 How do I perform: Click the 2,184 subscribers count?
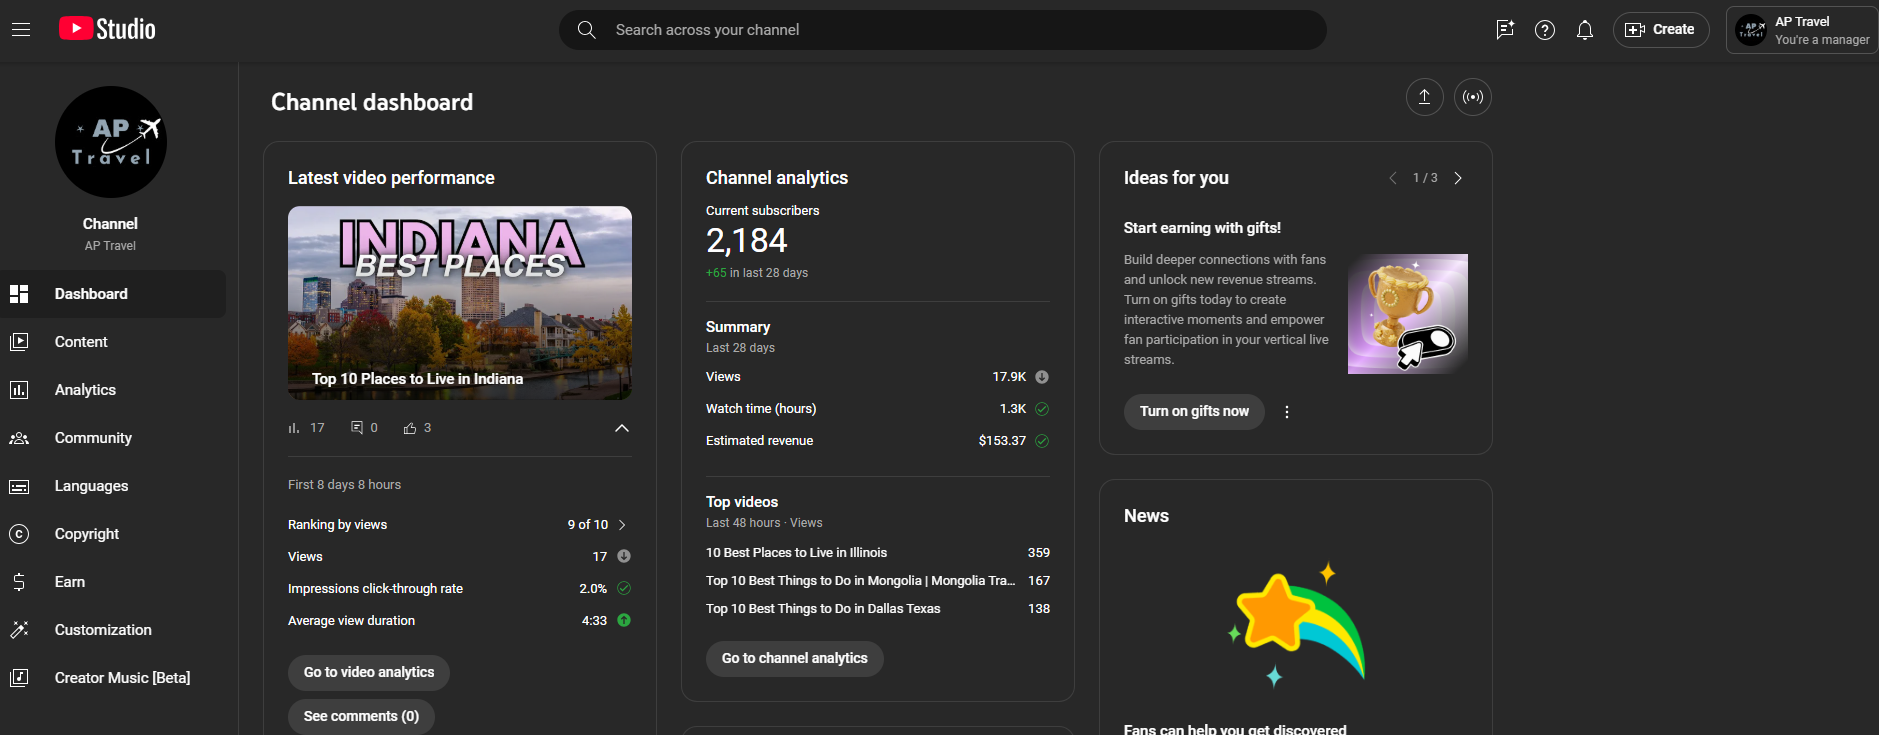click(747, 241)
